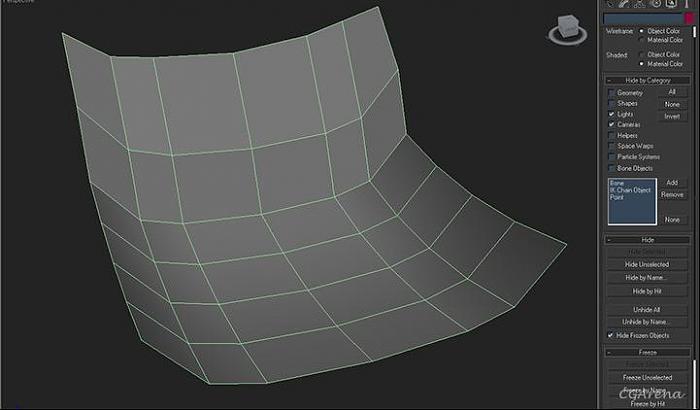Viewport: 700px width, 410px height.
Task: Click the All category button
Action: 672,92
